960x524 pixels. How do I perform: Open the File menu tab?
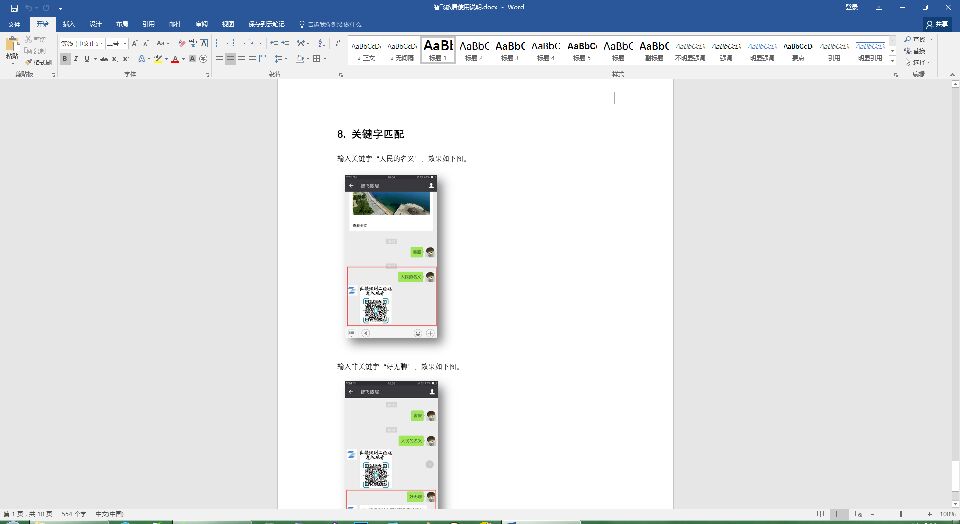pos(14,23)
